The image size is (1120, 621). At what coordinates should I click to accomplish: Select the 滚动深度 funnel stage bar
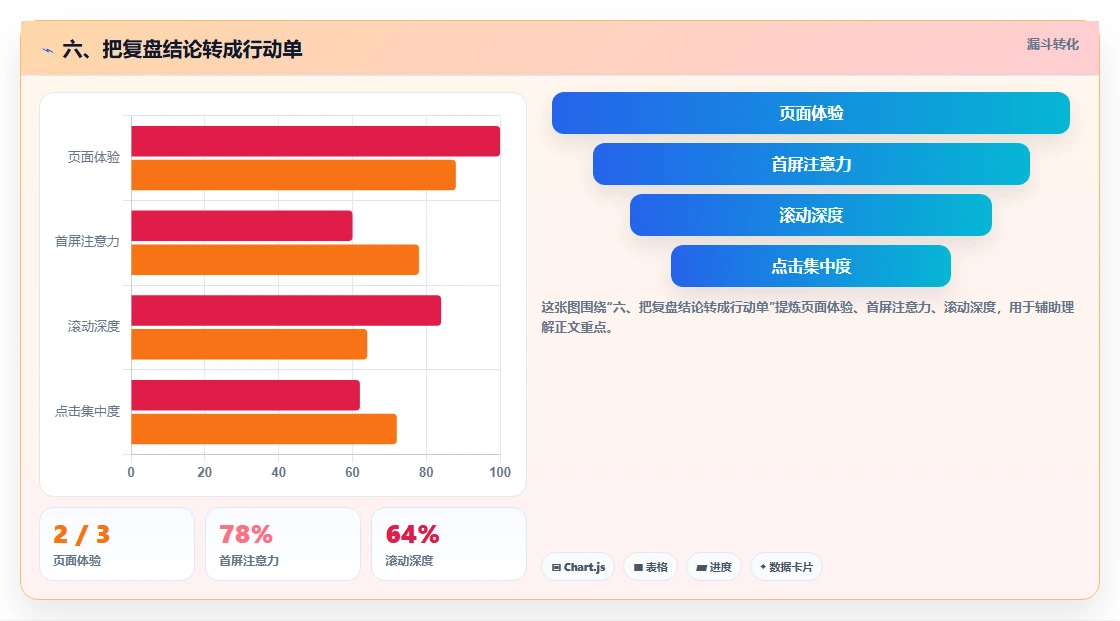click(811, 215)
